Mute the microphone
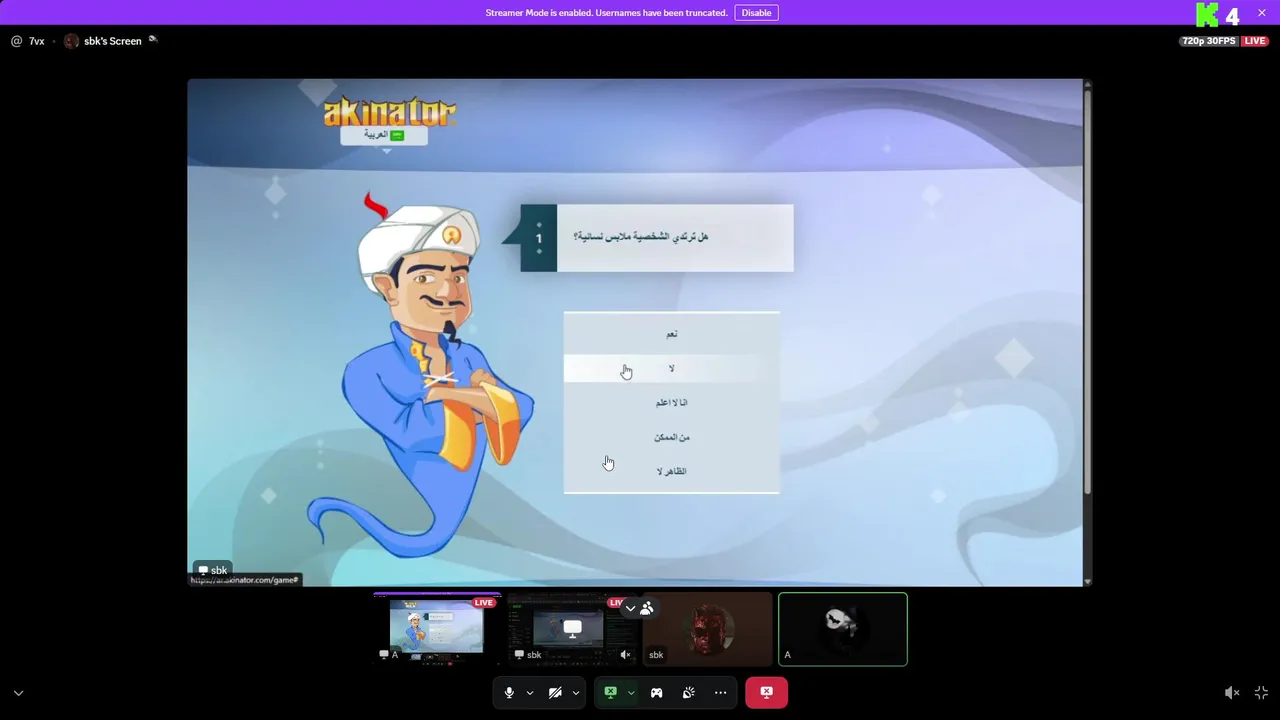Screen dimensions: 1280x720 [509, 692]
